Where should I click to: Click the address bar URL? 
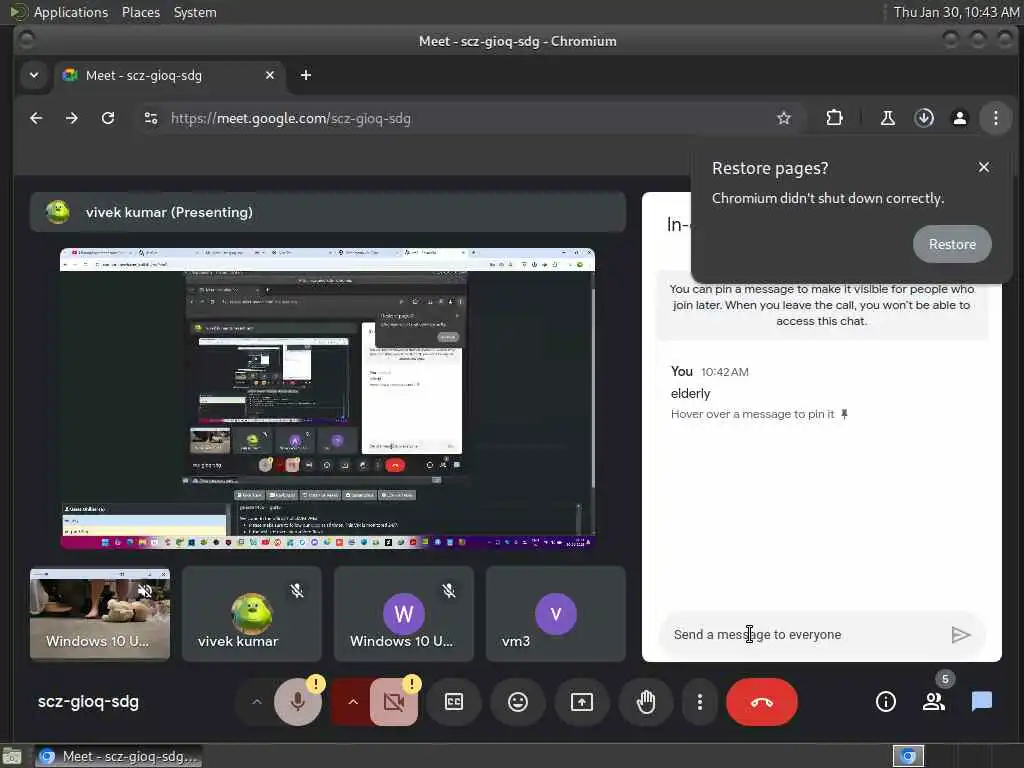pyautogui.click(x=291, y=118)
